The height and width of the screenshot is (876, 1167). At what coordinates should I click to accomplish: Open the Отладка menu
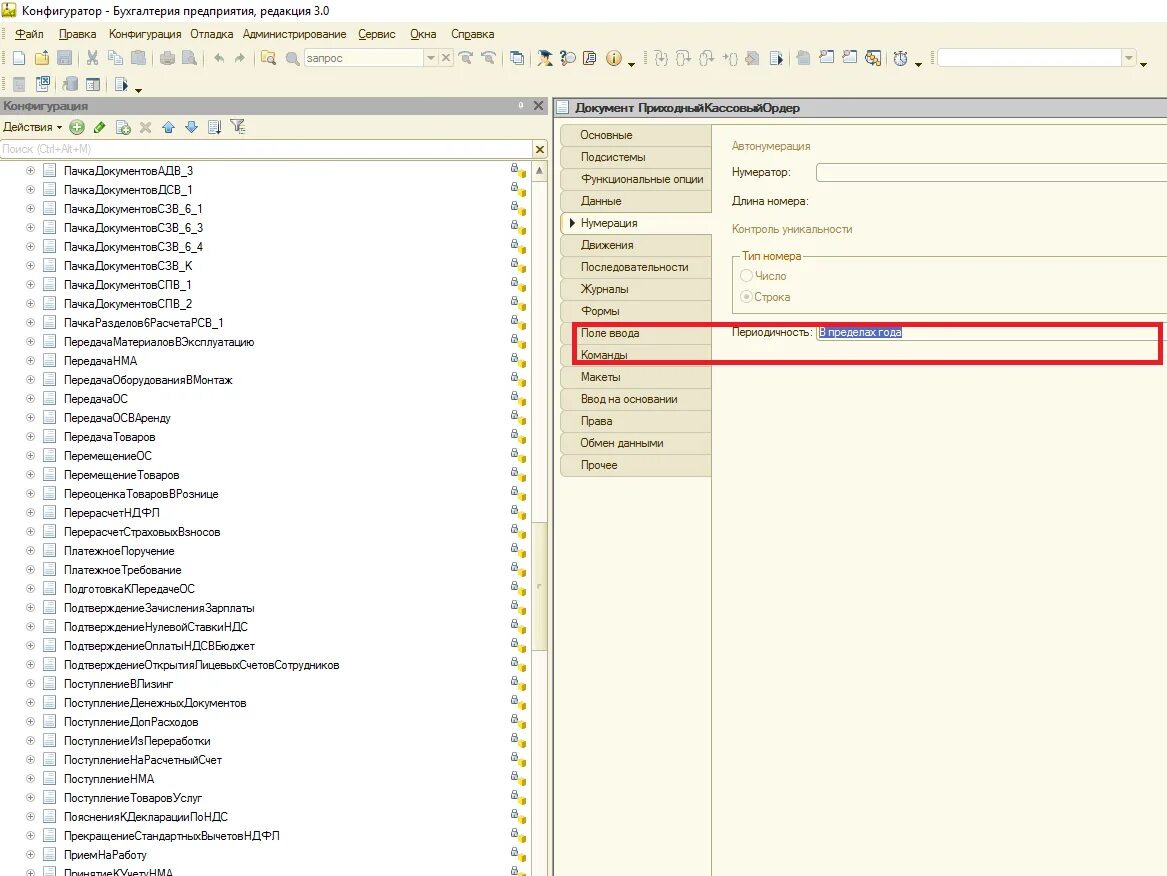pyautogui.click(x=211, y=34)
